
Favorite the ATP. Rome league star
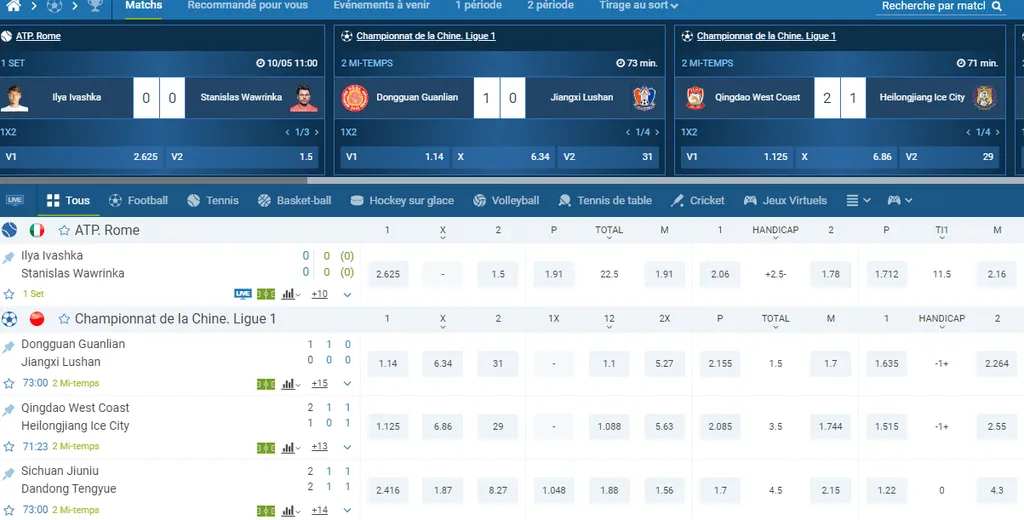[x=64, y=231]
